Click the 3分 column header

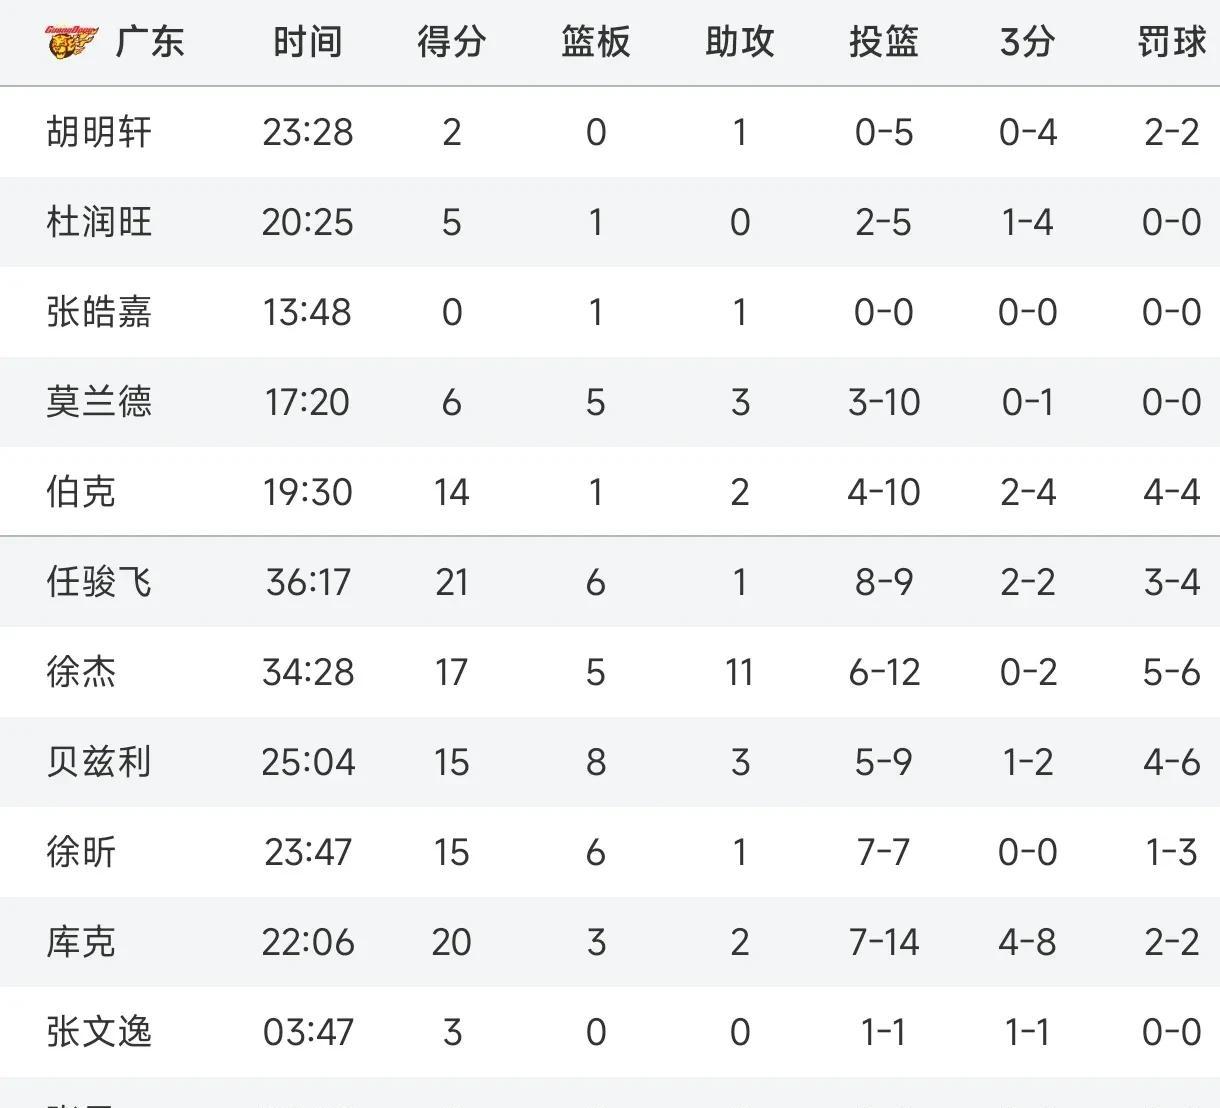pos(1027,42)
